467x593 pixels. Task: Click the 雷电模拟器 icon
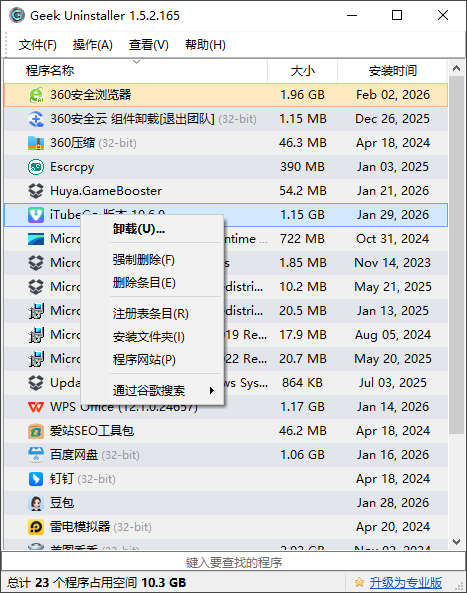[36, 527]
